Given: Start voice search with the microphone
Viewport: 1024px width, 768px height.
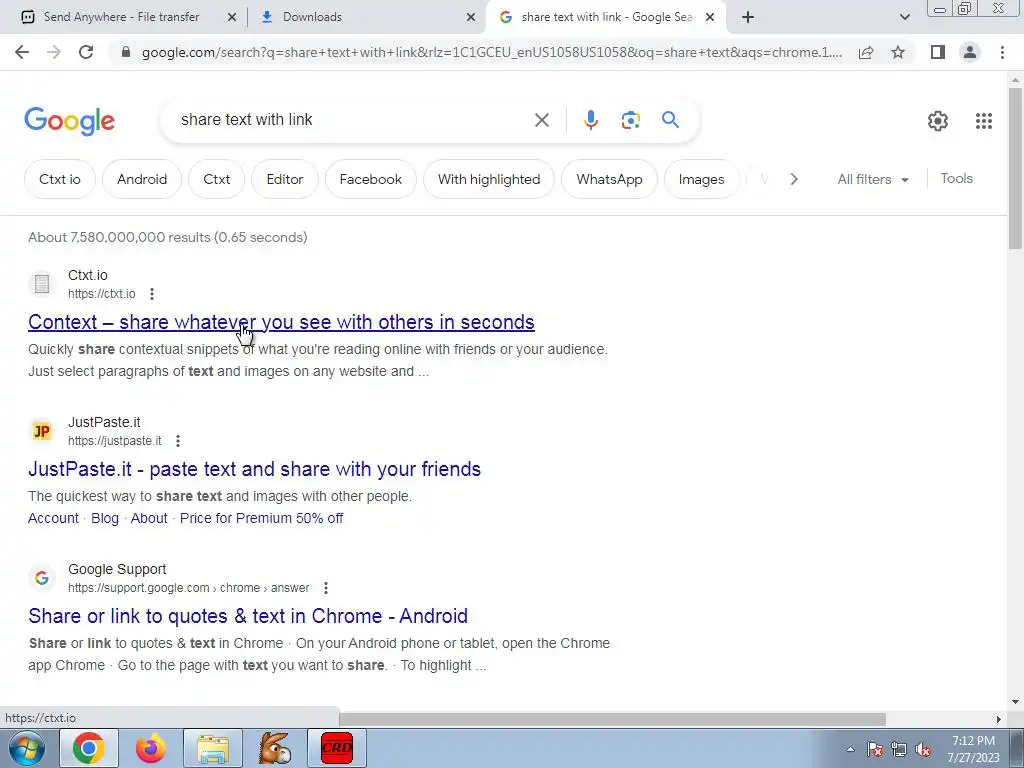Looking at the screenshot, I should [x=590, y=120].
